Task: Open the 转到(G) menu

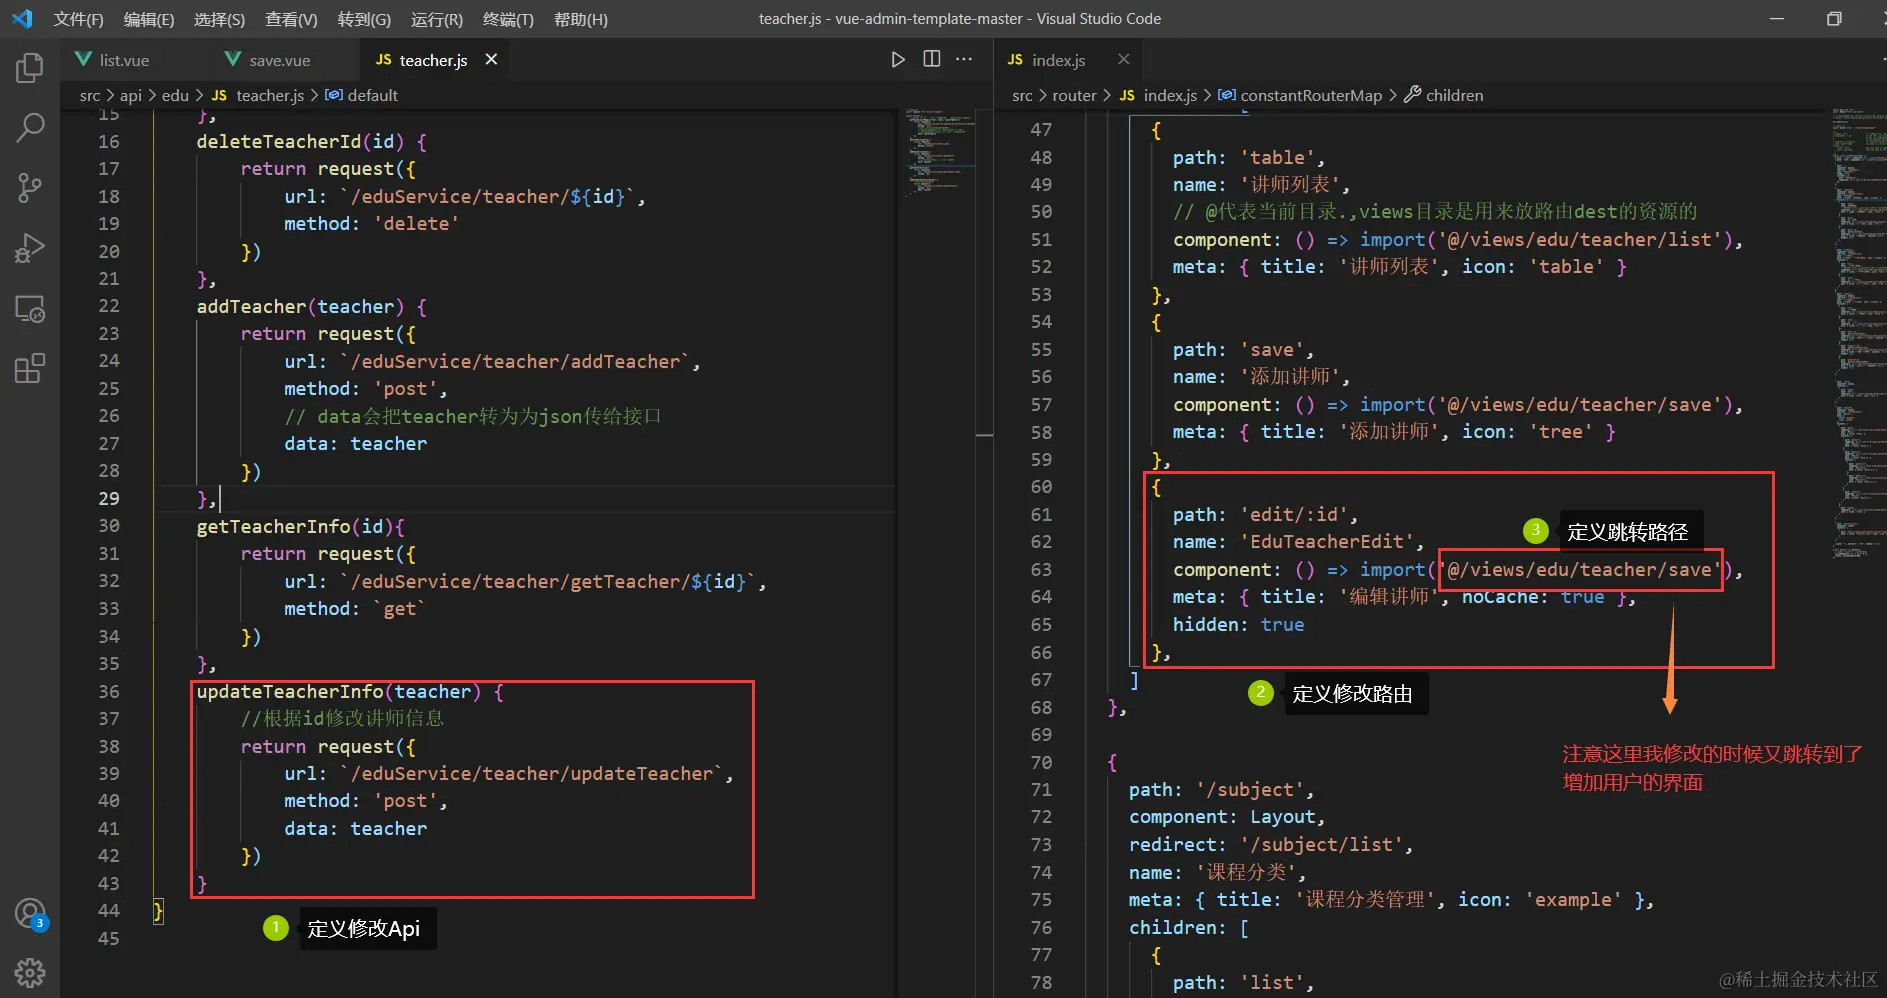Action: pyautogui.click(x=364, y=19)
